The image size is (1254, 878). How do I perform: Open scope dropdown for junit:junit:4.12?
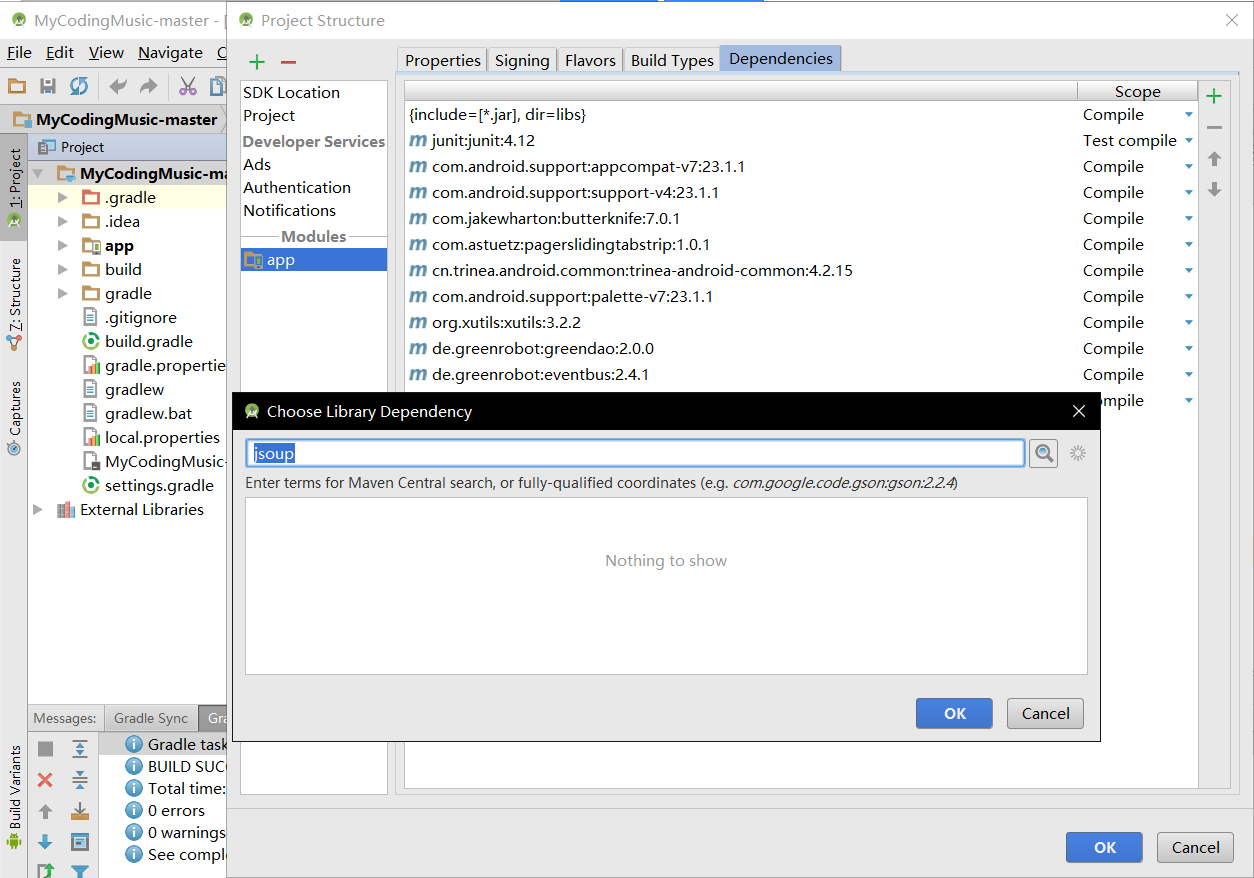click(1189, 141)
